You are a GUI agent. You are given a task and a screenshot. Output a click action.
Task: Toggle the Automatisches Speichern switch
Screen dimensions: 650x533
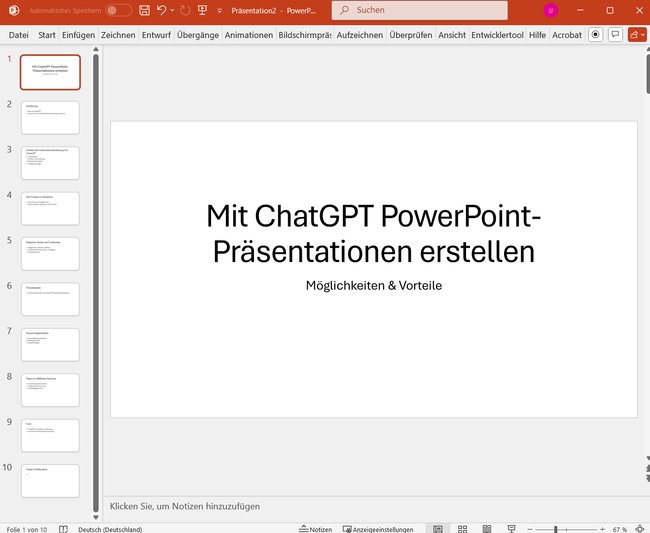click(118, 10)
